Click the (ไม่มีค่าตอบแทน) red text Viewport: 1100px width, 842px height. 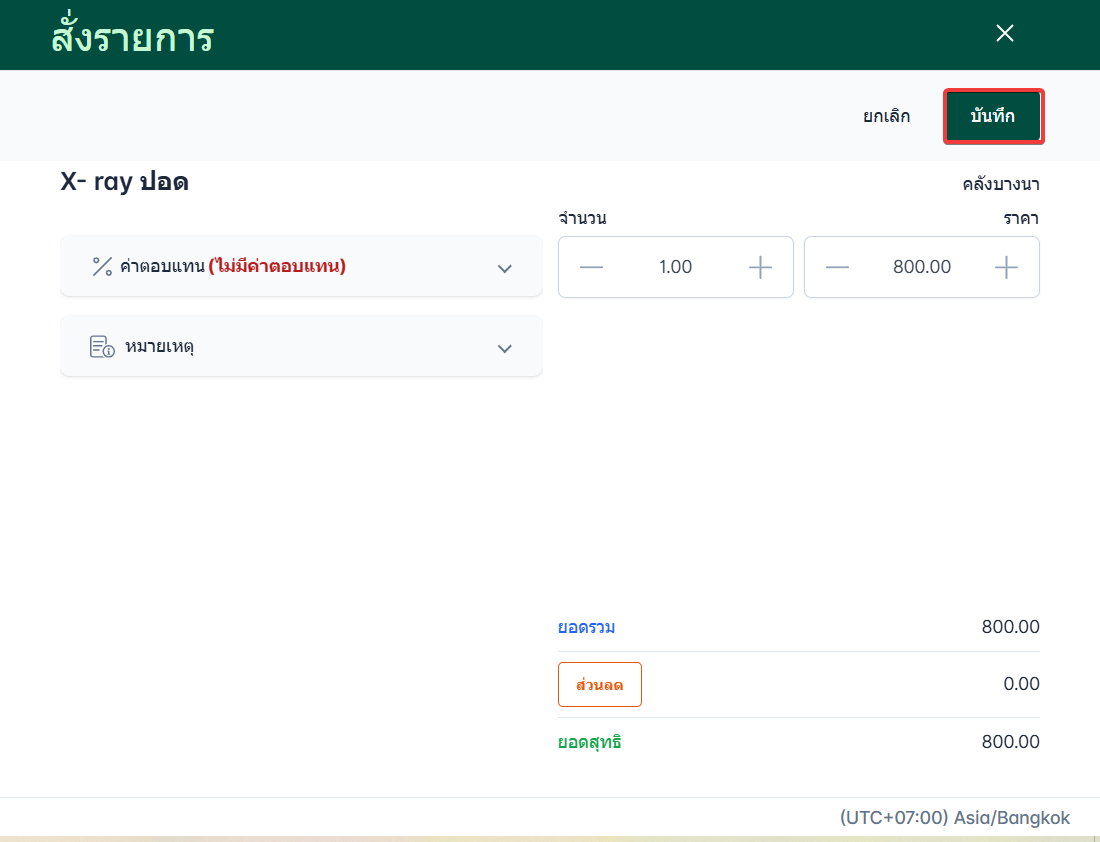point(277,266)
